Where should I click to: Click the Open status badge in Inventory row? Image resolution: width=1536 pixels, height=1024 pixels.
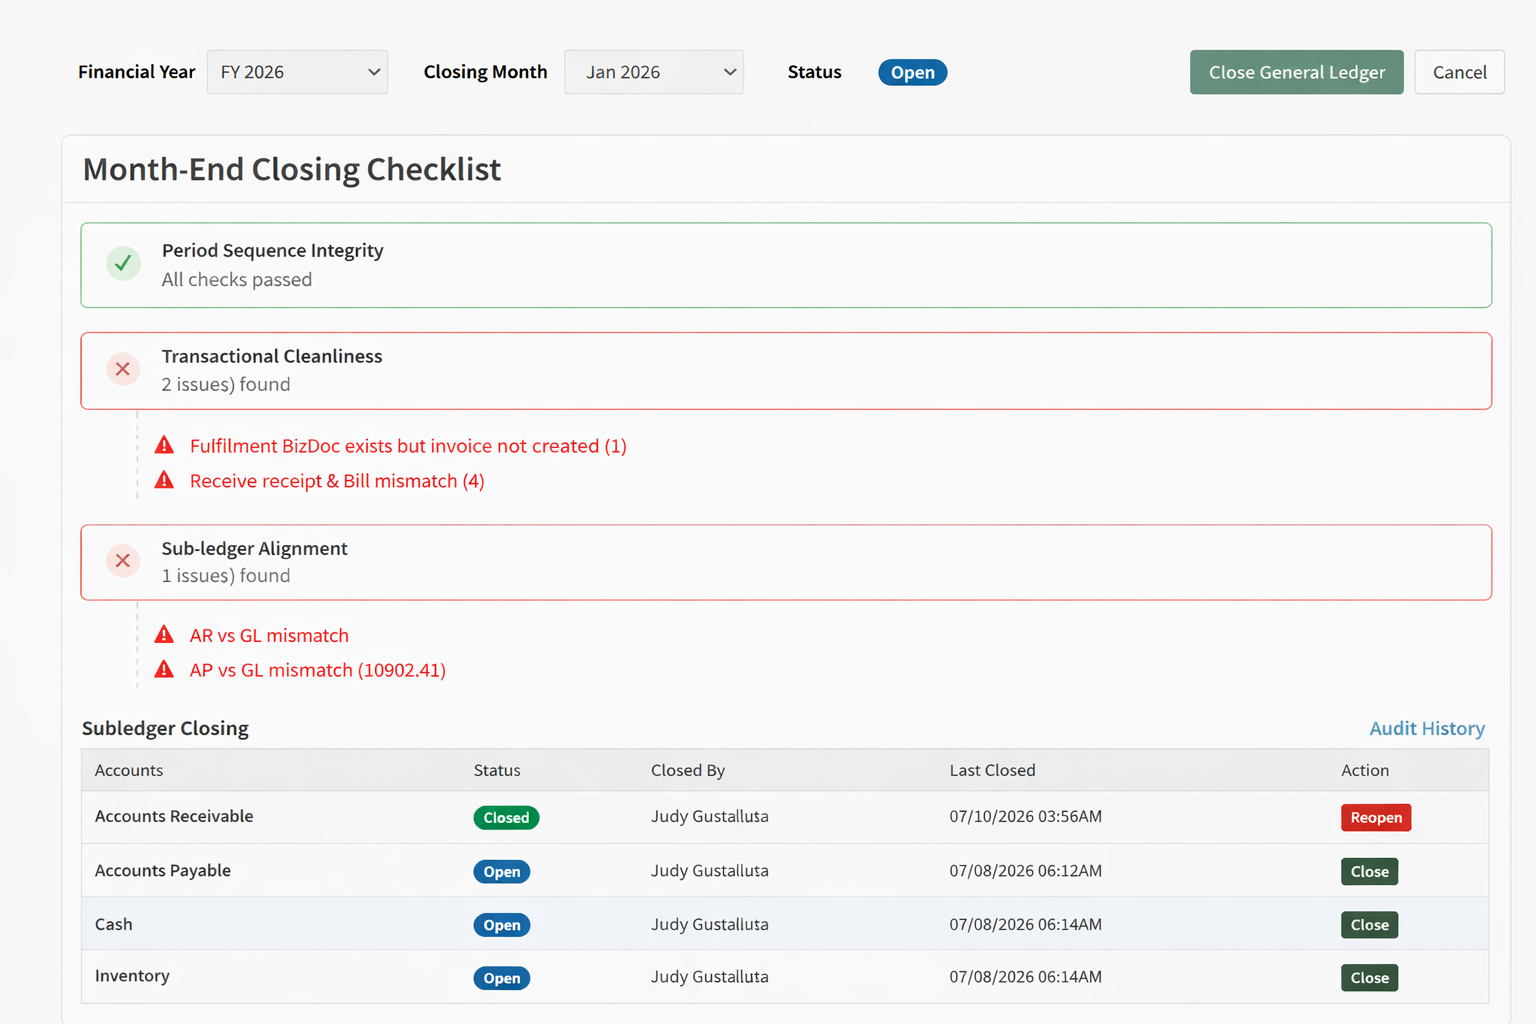(502, 978)
